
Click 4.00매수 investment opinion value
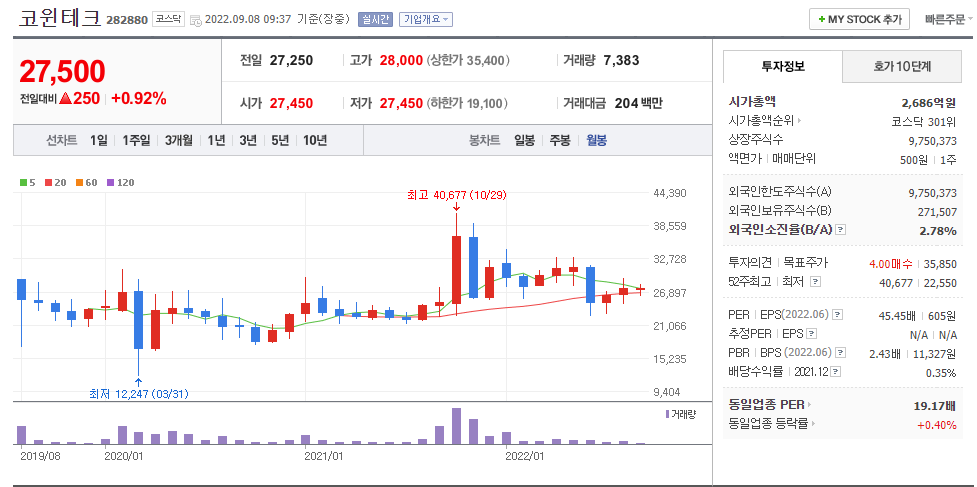890,263
